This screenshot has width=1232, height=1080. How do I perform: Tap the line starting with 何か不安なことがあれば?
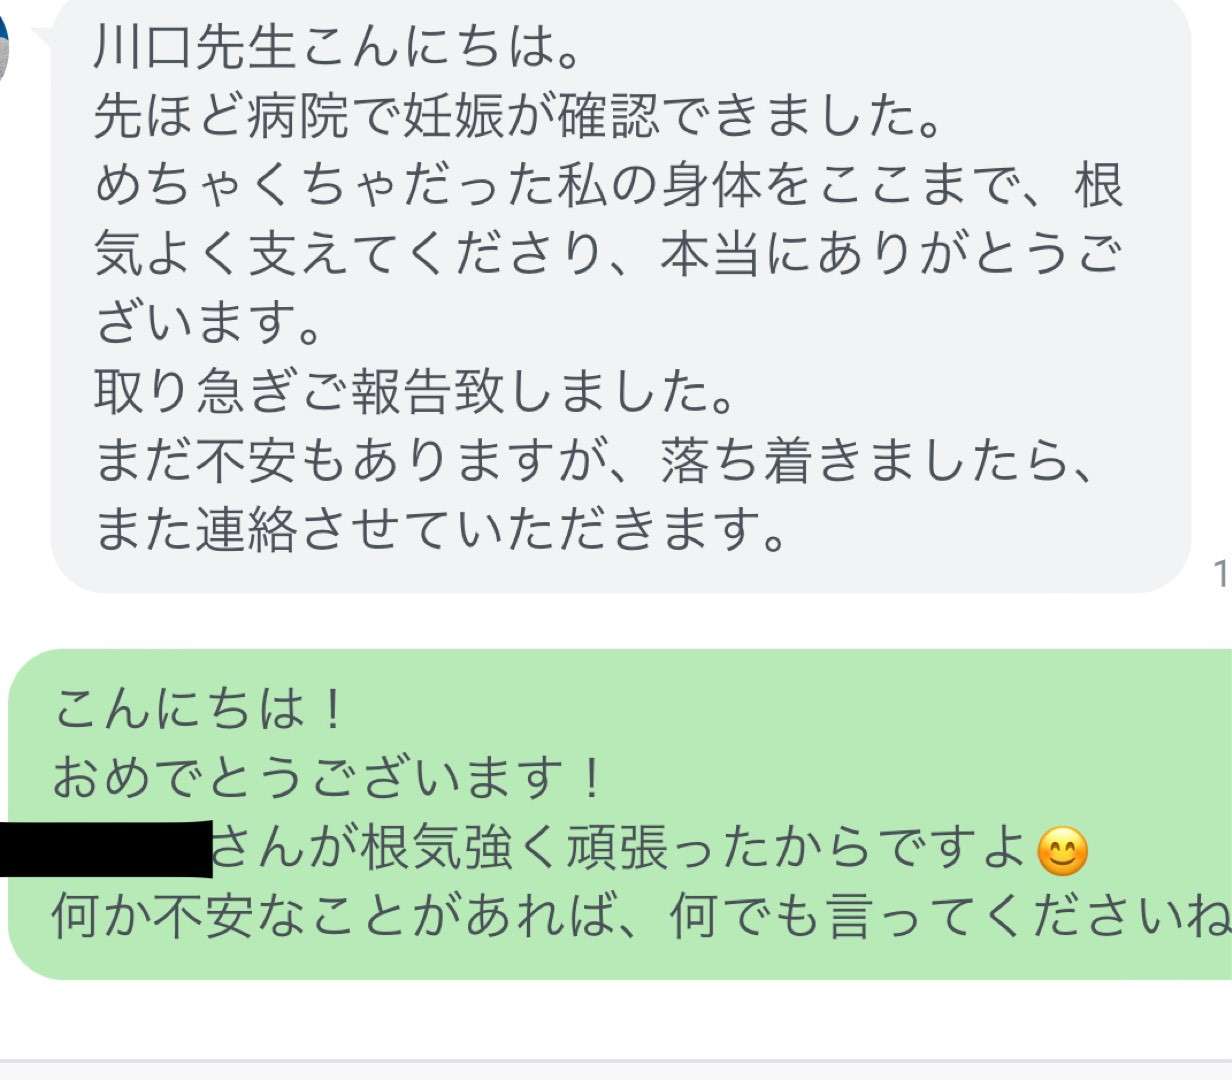[641, 916]
